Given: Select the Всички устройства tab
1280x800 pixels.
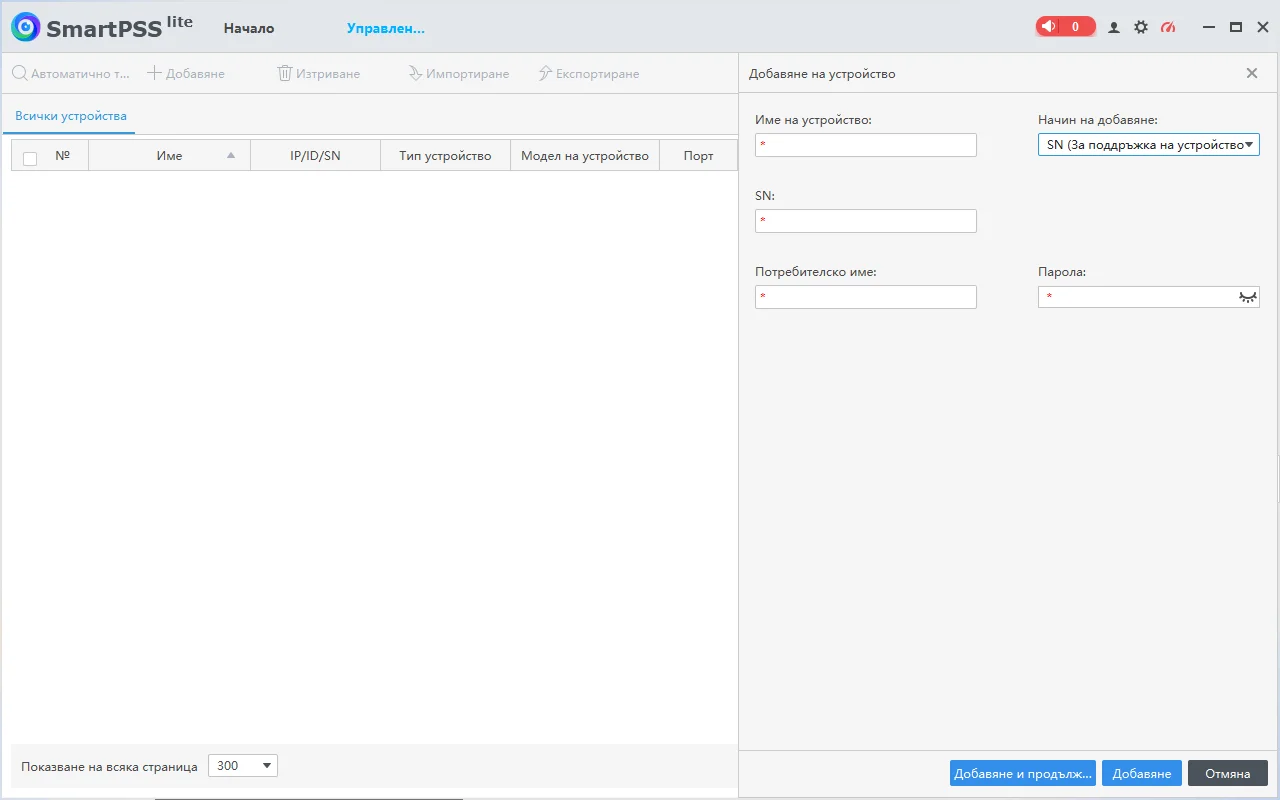Looking at the screenshot, I should pos(71,116).
